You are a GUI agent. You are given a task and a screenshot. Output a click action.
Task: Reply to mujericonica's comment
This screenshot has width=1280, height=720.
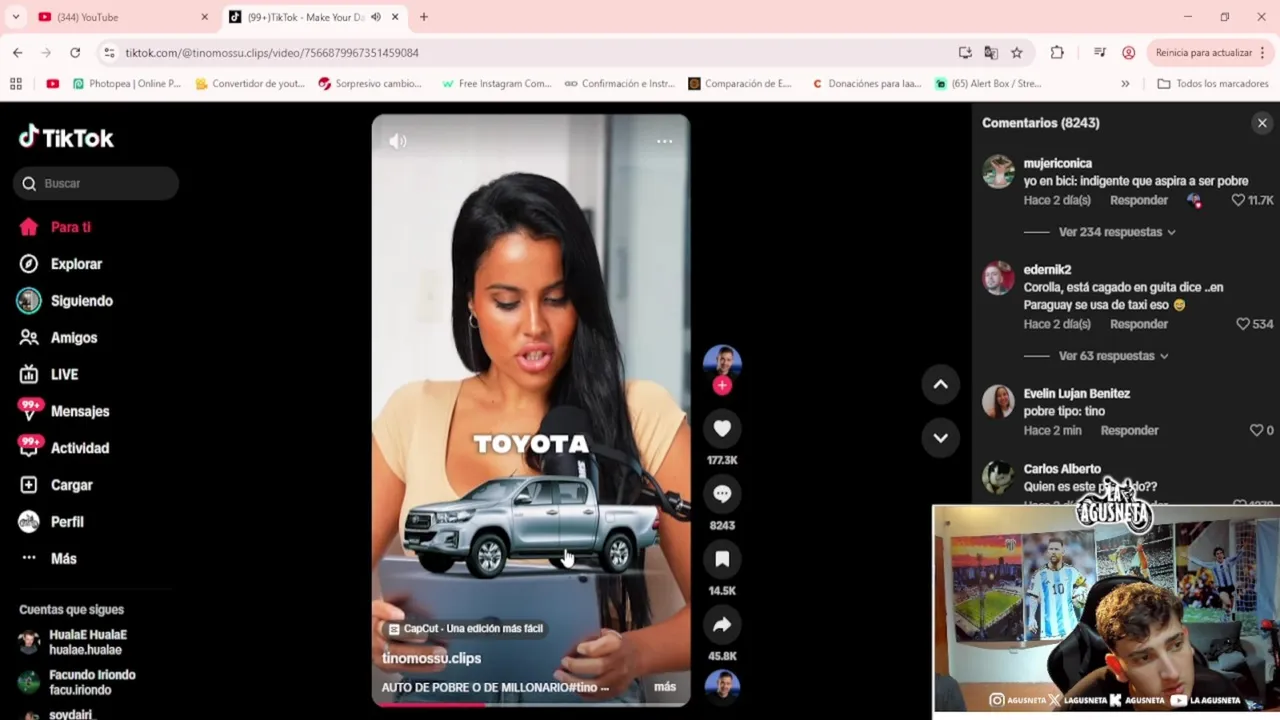pyautogui.click(x=1139, y=200)
